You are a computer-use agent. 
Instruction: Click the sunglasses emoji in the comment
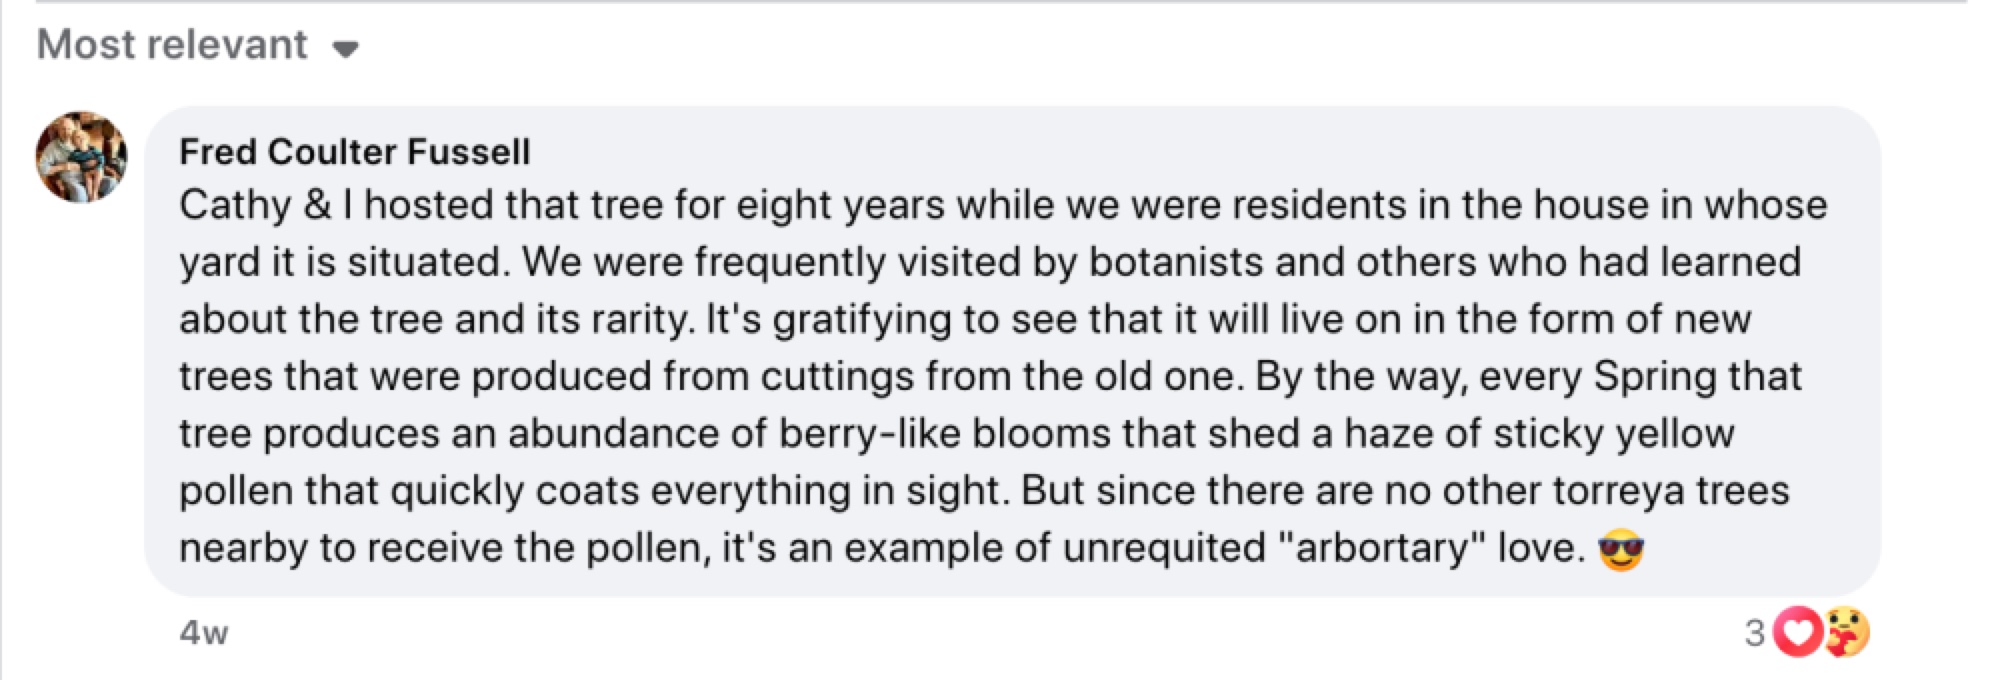(1620, 549)
